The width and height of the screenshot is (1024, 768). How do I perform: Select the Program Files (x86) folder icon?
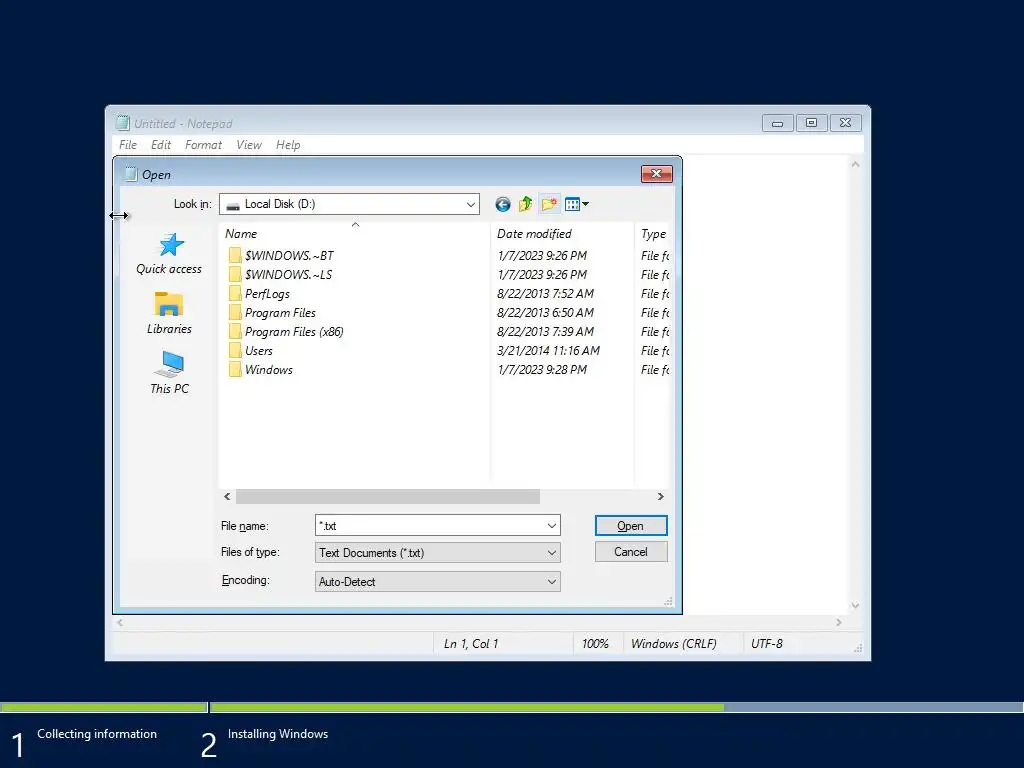point(235,331)
